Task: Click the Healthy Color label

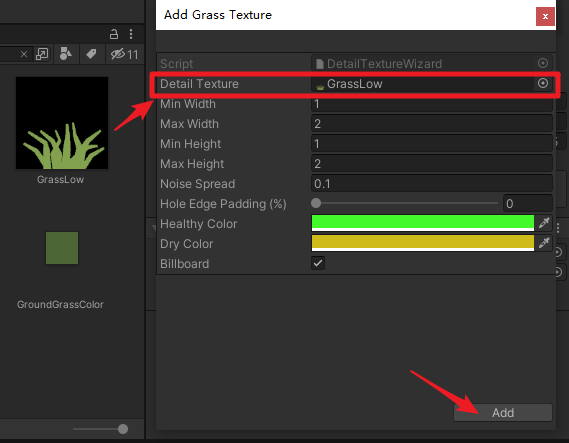Action: [198, 224]
